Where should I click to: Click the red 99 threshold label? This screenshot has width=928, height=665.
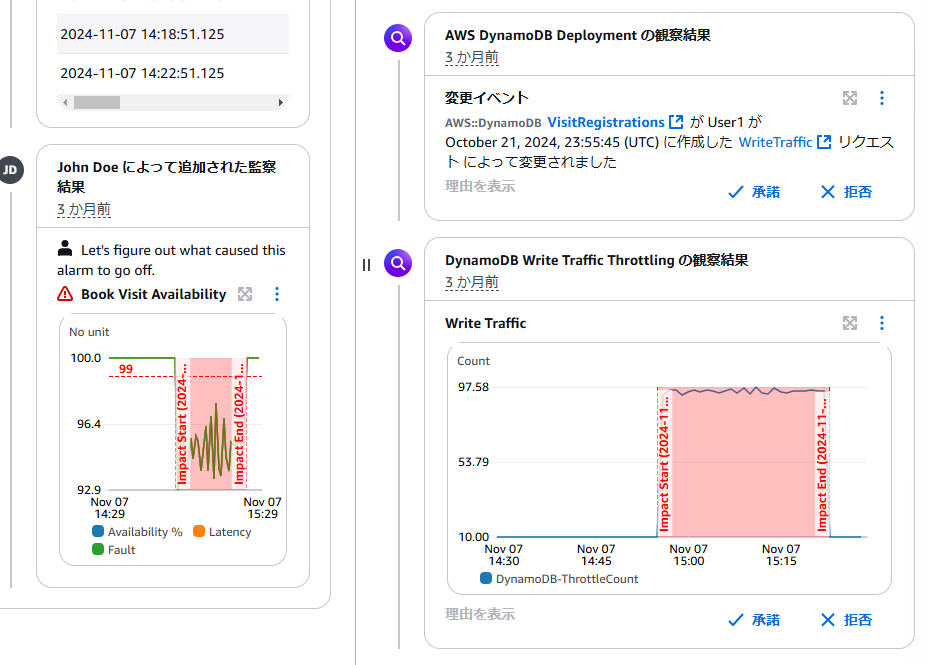coord(125,369)
